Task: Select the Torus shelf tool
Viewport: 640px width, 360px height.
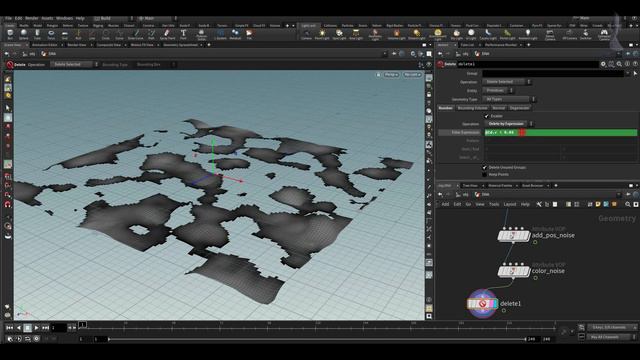Action: tap(51, 34)
